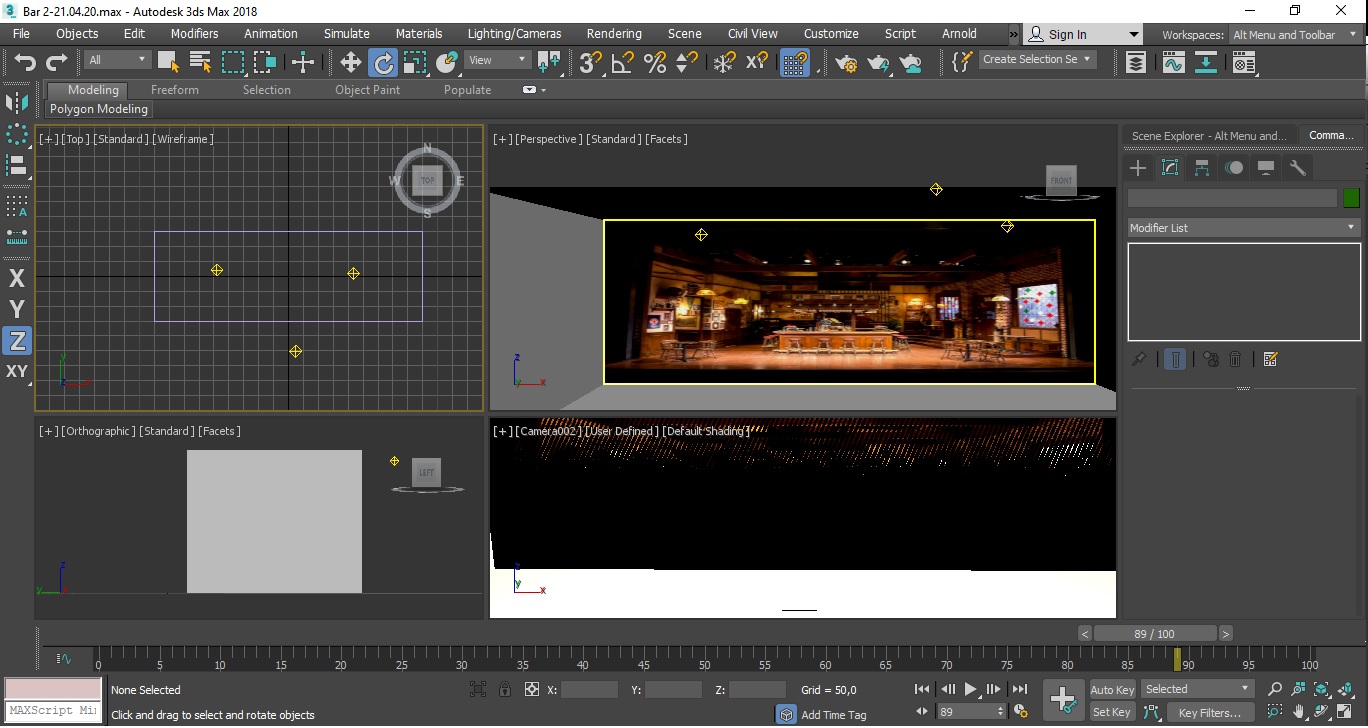Expand the ribbon options dropdown
The image size is (1368, 728).
(535, 90)
